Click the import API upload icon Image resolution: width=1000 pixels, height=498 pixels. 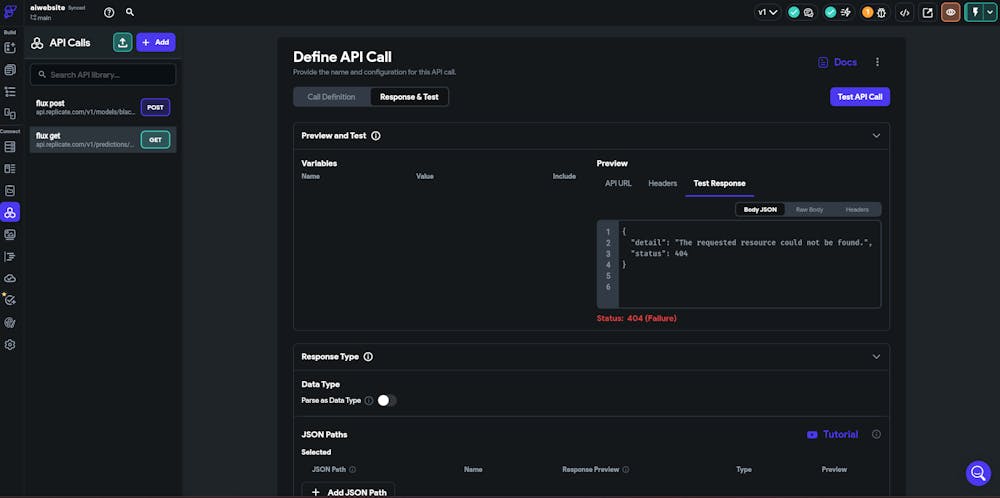click(123, 42)
